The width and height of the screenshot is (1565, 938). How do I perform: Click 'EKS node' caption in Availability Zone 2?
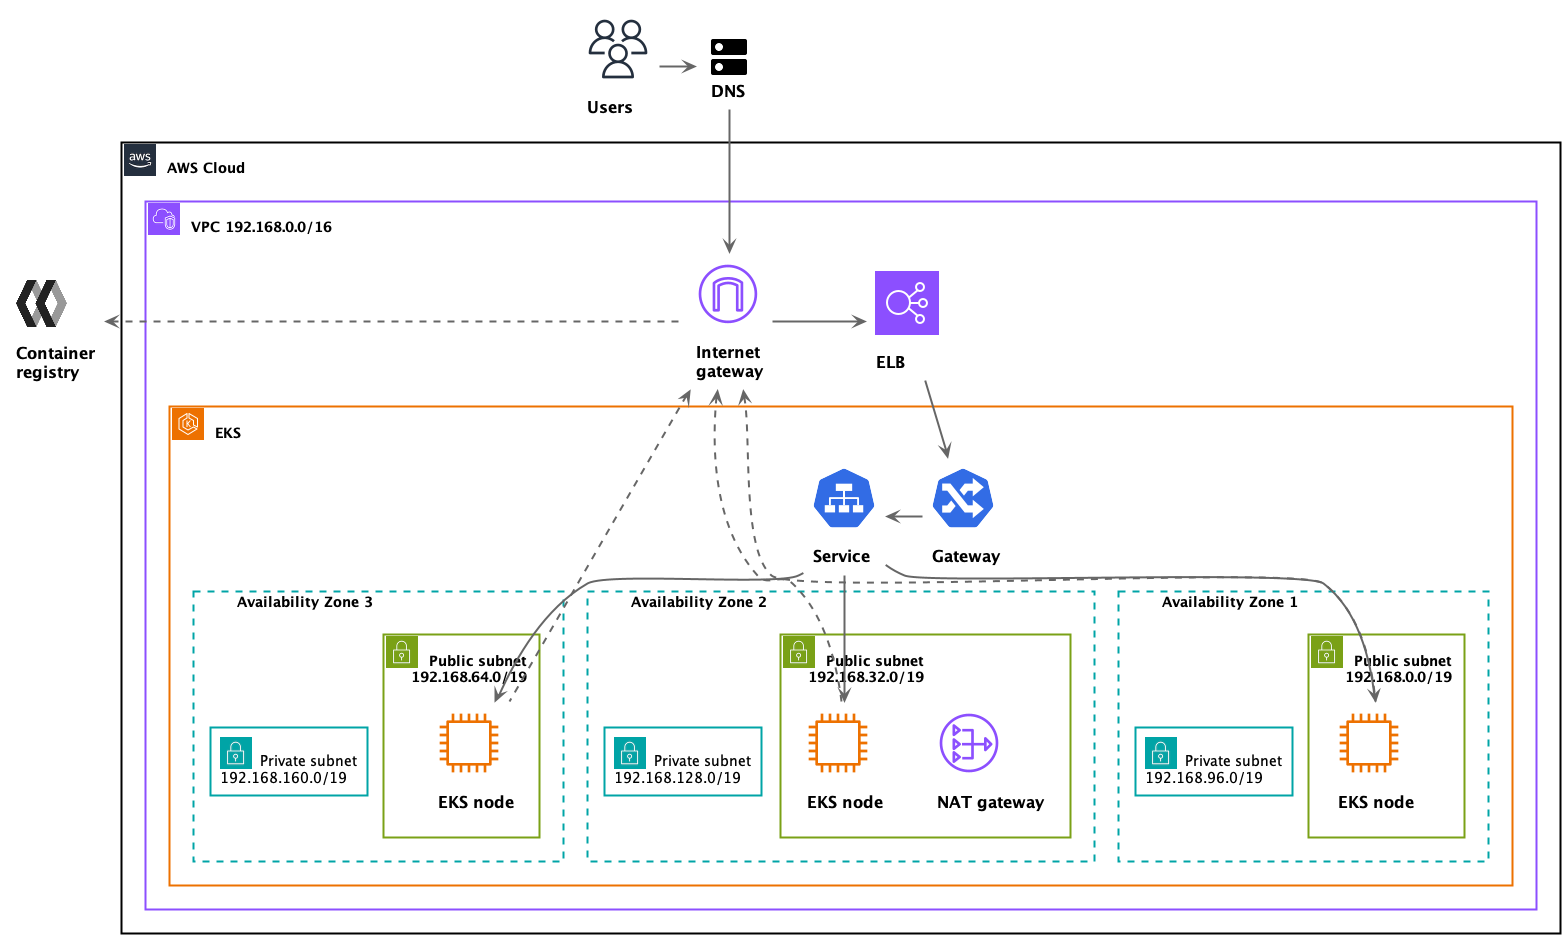(845, 802)
